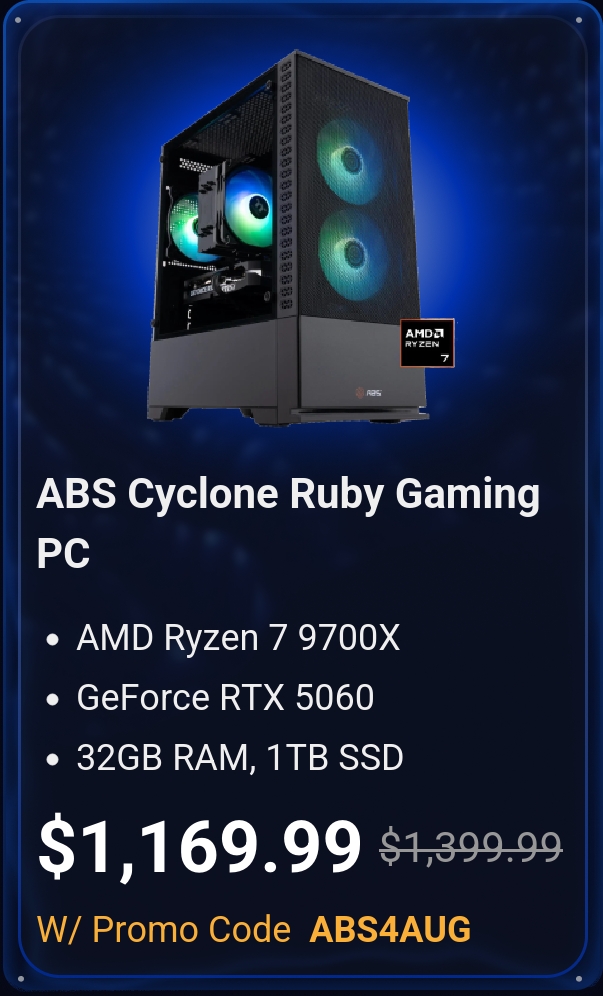Click the lower front RGB case fan
603x996 pixels.
[x=353, y=254]
